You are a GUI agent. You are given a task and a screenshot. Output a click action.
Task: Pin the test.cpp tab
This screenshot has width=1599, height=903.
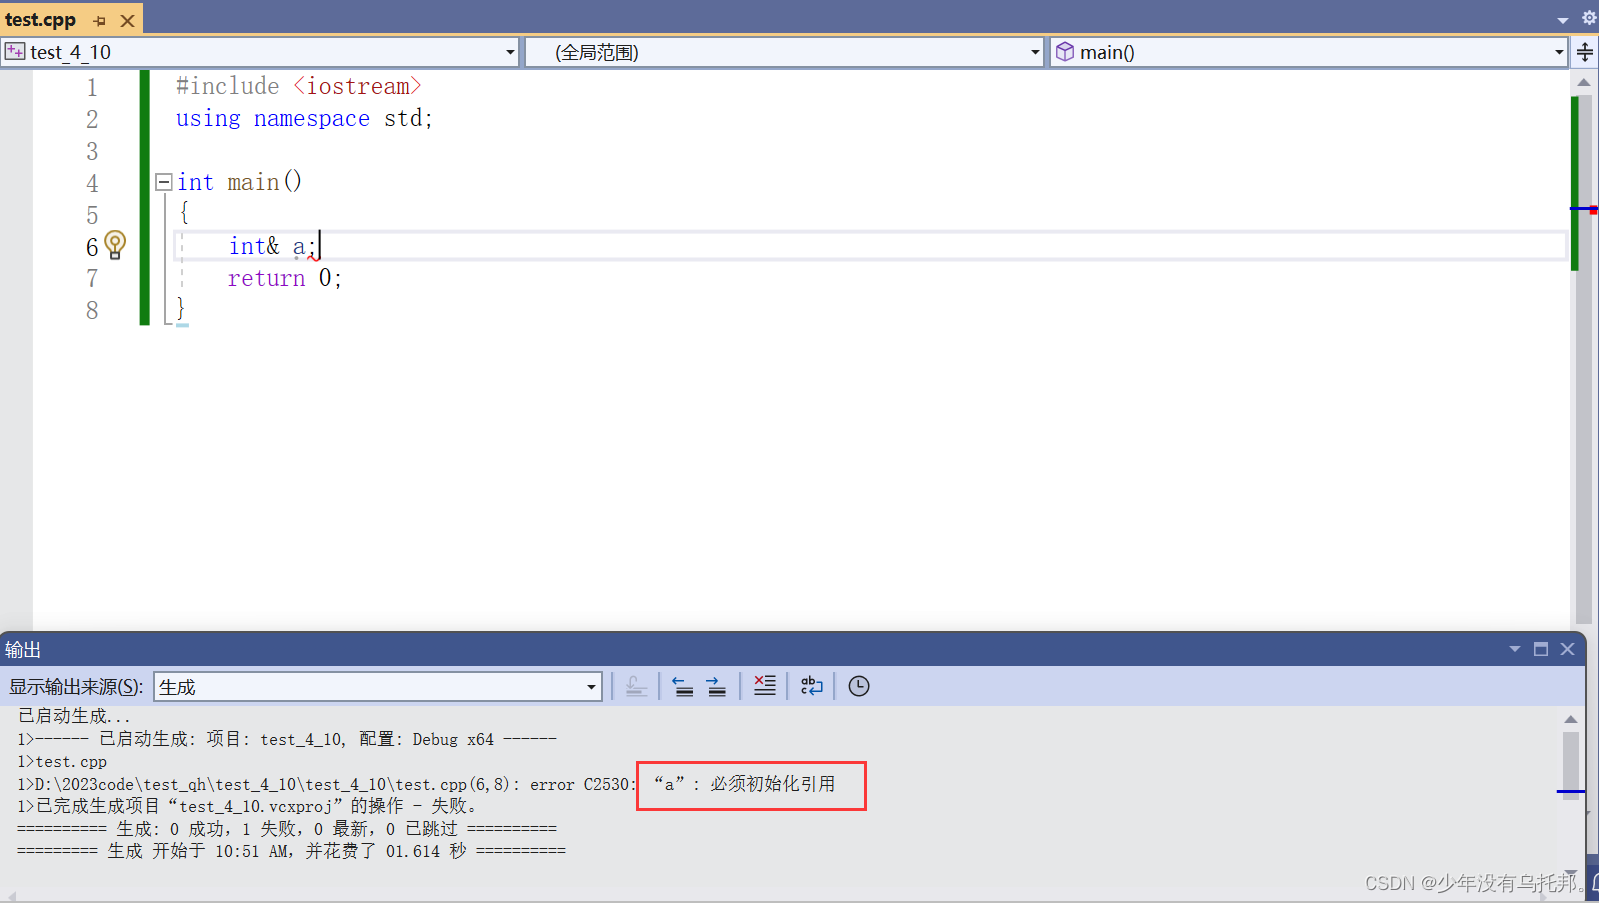pyautogui.click(x=100, y=20)
